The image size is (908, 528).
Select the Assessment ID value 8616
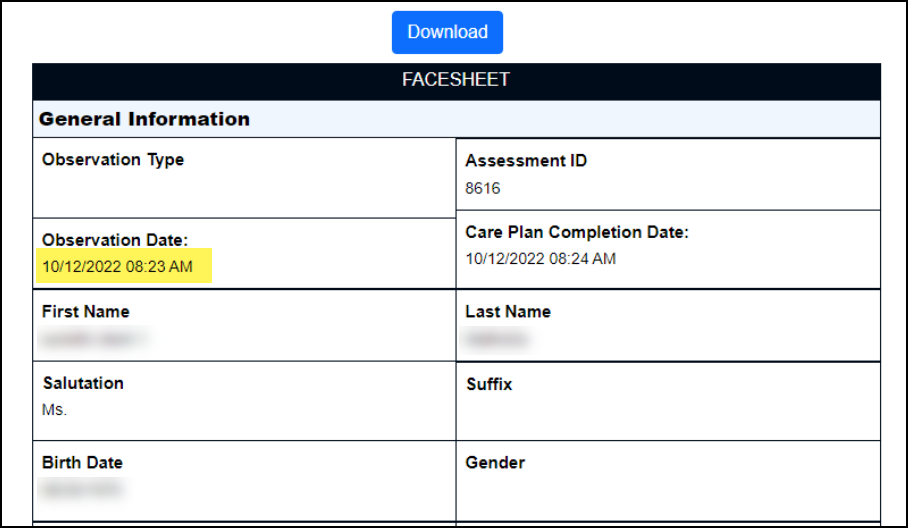tap(483, 188)
